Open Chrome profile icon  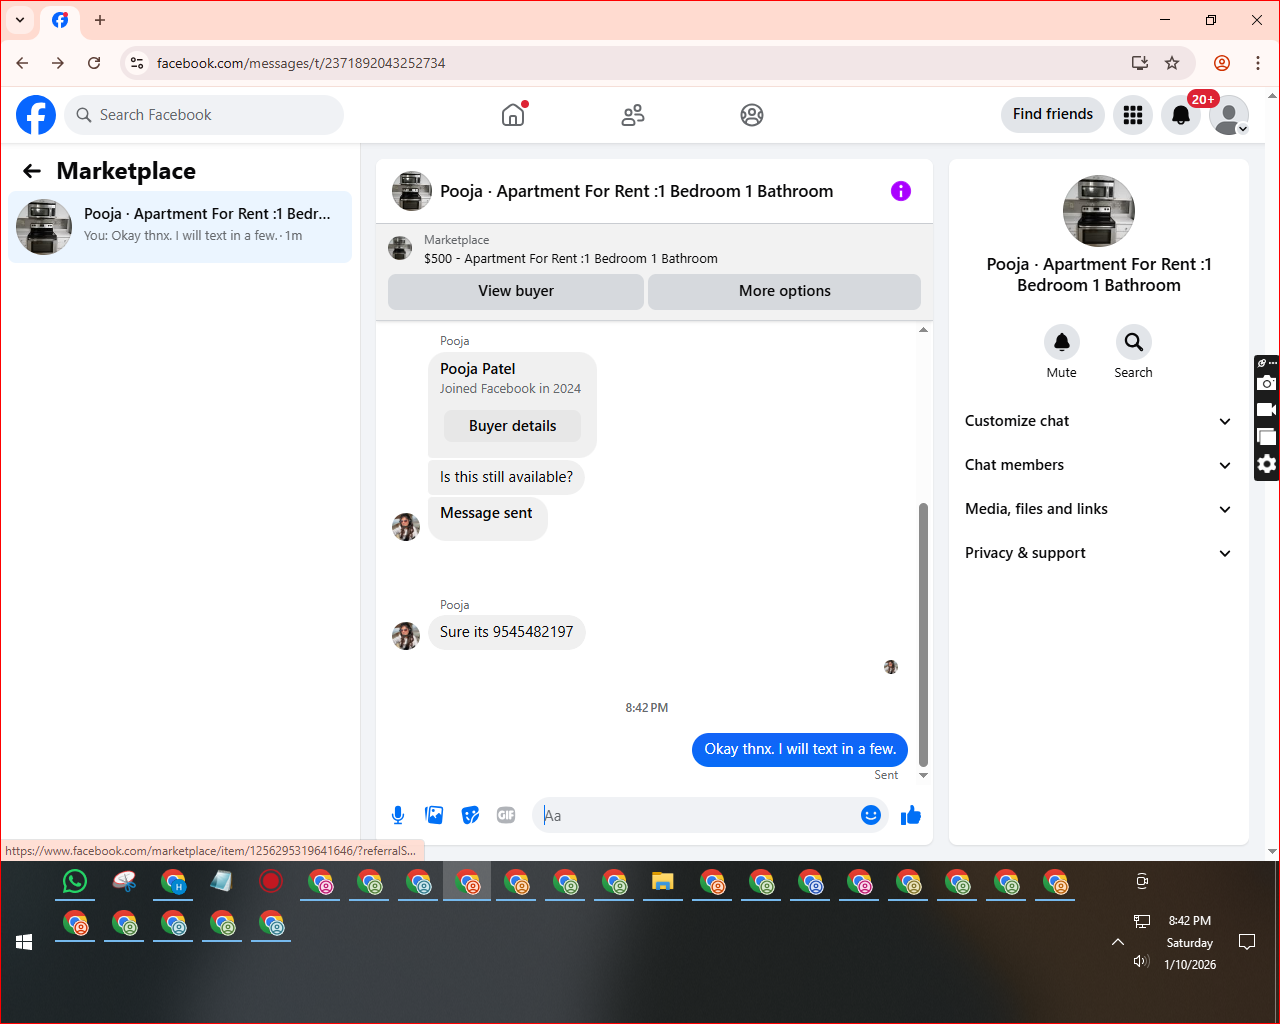click(1222, 63)
